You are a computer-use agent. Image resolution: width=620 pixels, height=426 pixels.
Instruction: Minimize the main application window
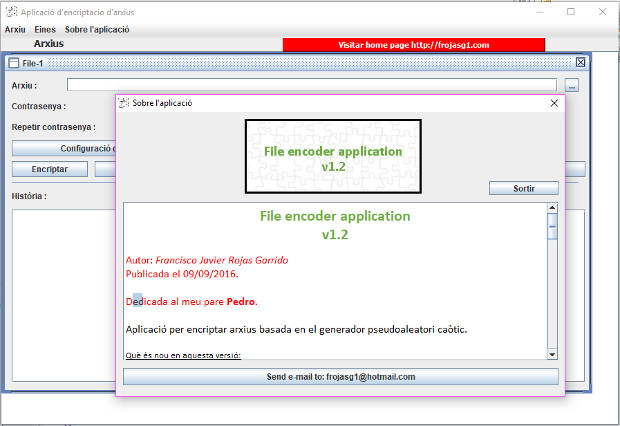click(540, 12)
